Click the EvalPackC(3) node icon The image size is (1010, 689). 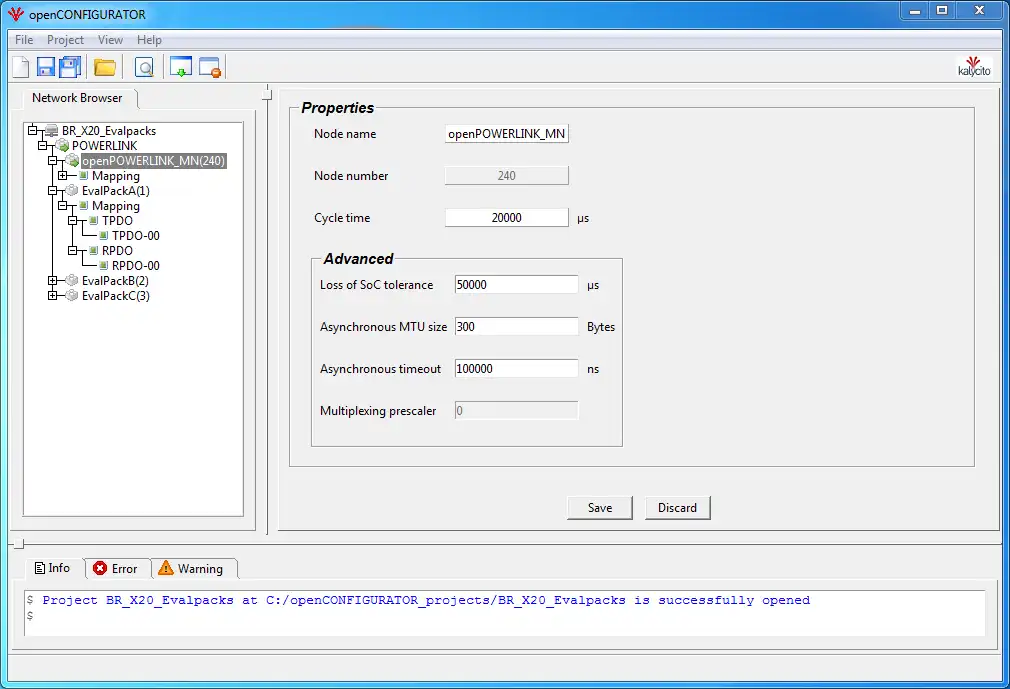[72, 296]
